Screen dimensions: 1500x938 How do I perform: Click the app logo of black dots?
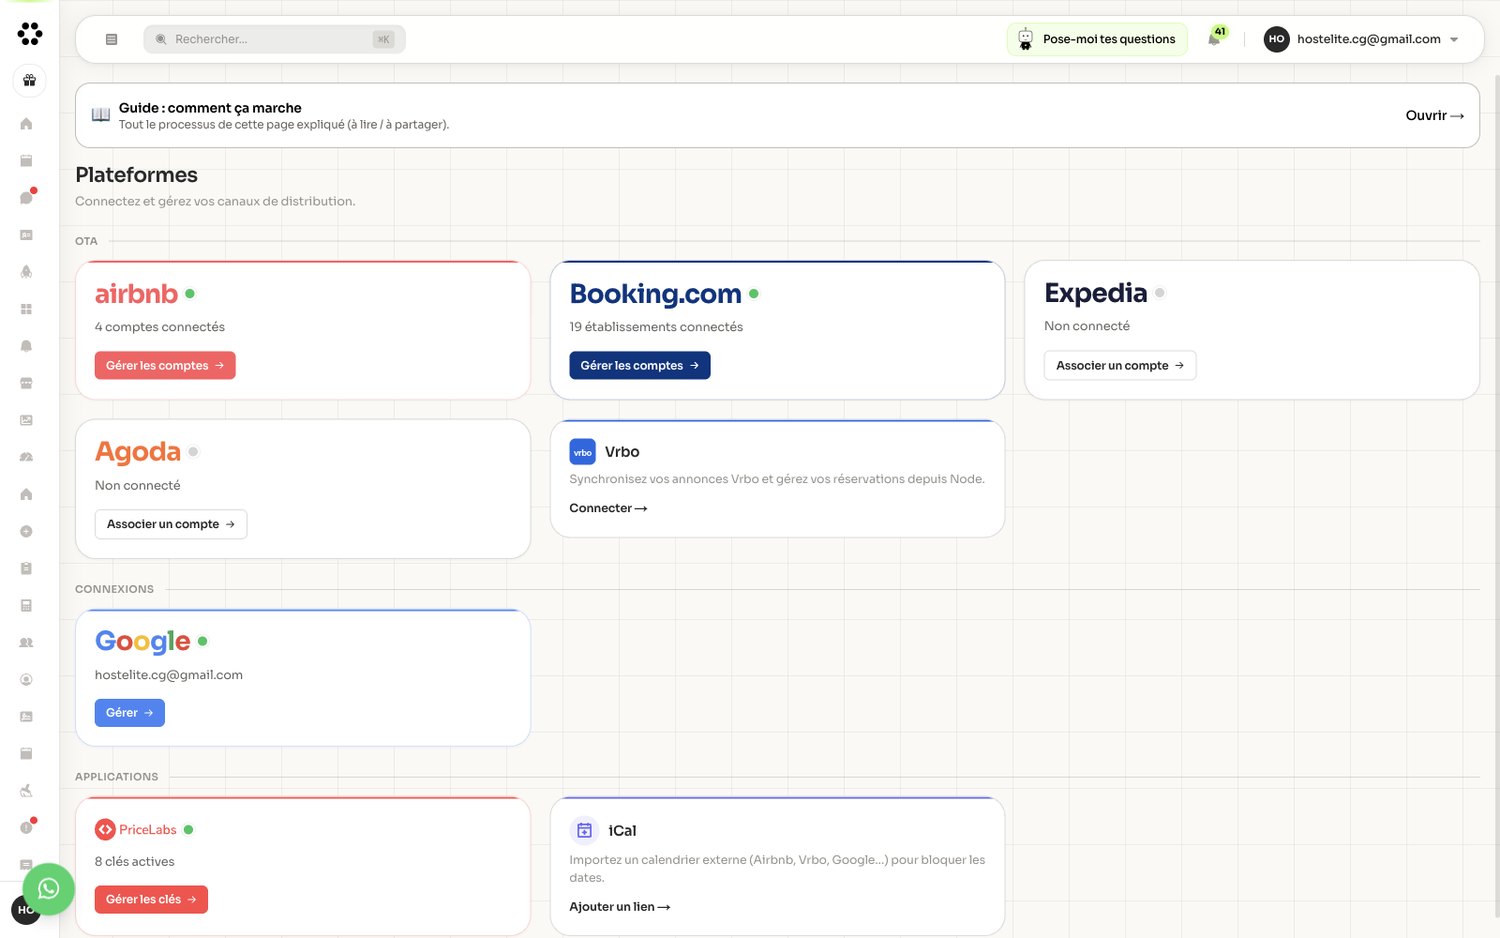(30, 34)
